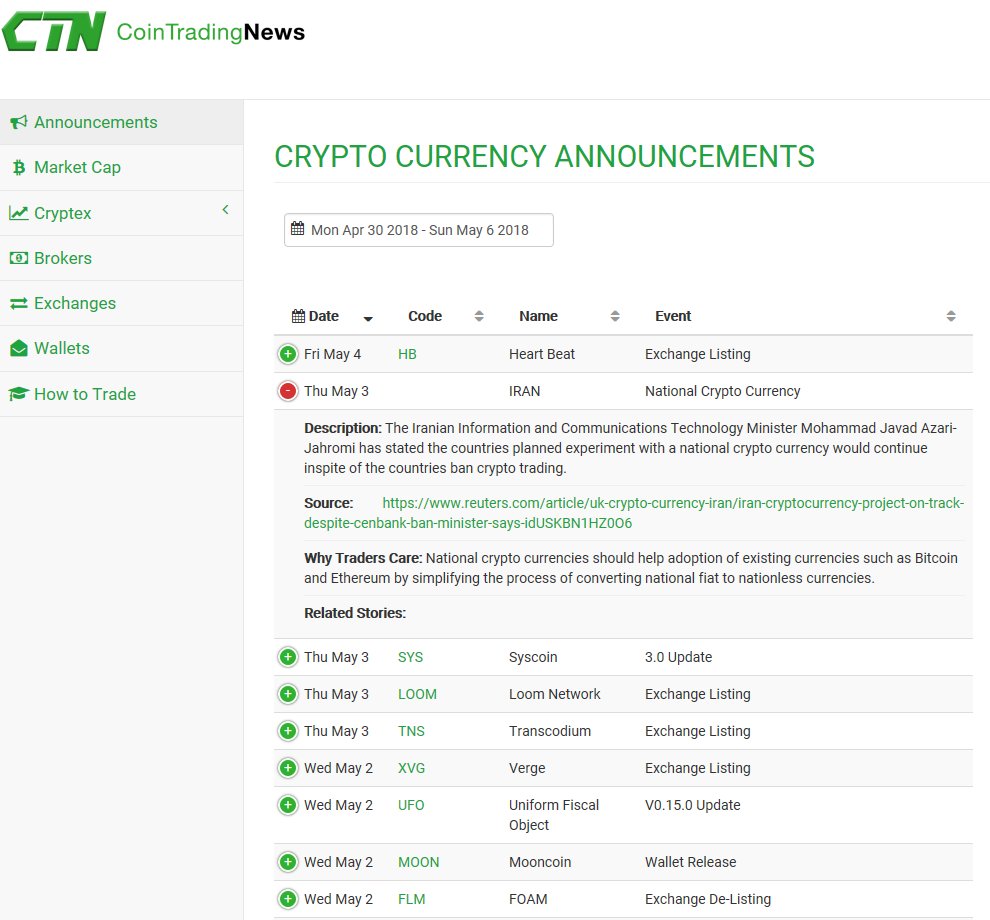Screen dimensions: 990x920
Task: Sort the table by Name column
Action: pos(569,316)
